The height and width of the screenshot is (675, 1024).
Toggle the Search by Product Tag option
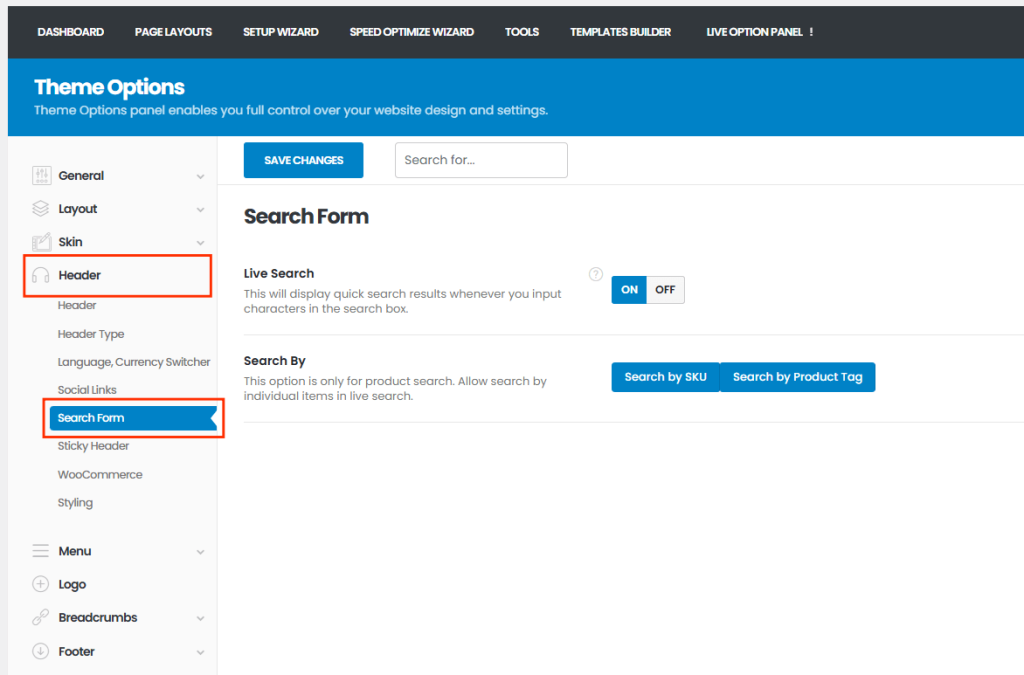pyautogui.click(x=797, y=377)
